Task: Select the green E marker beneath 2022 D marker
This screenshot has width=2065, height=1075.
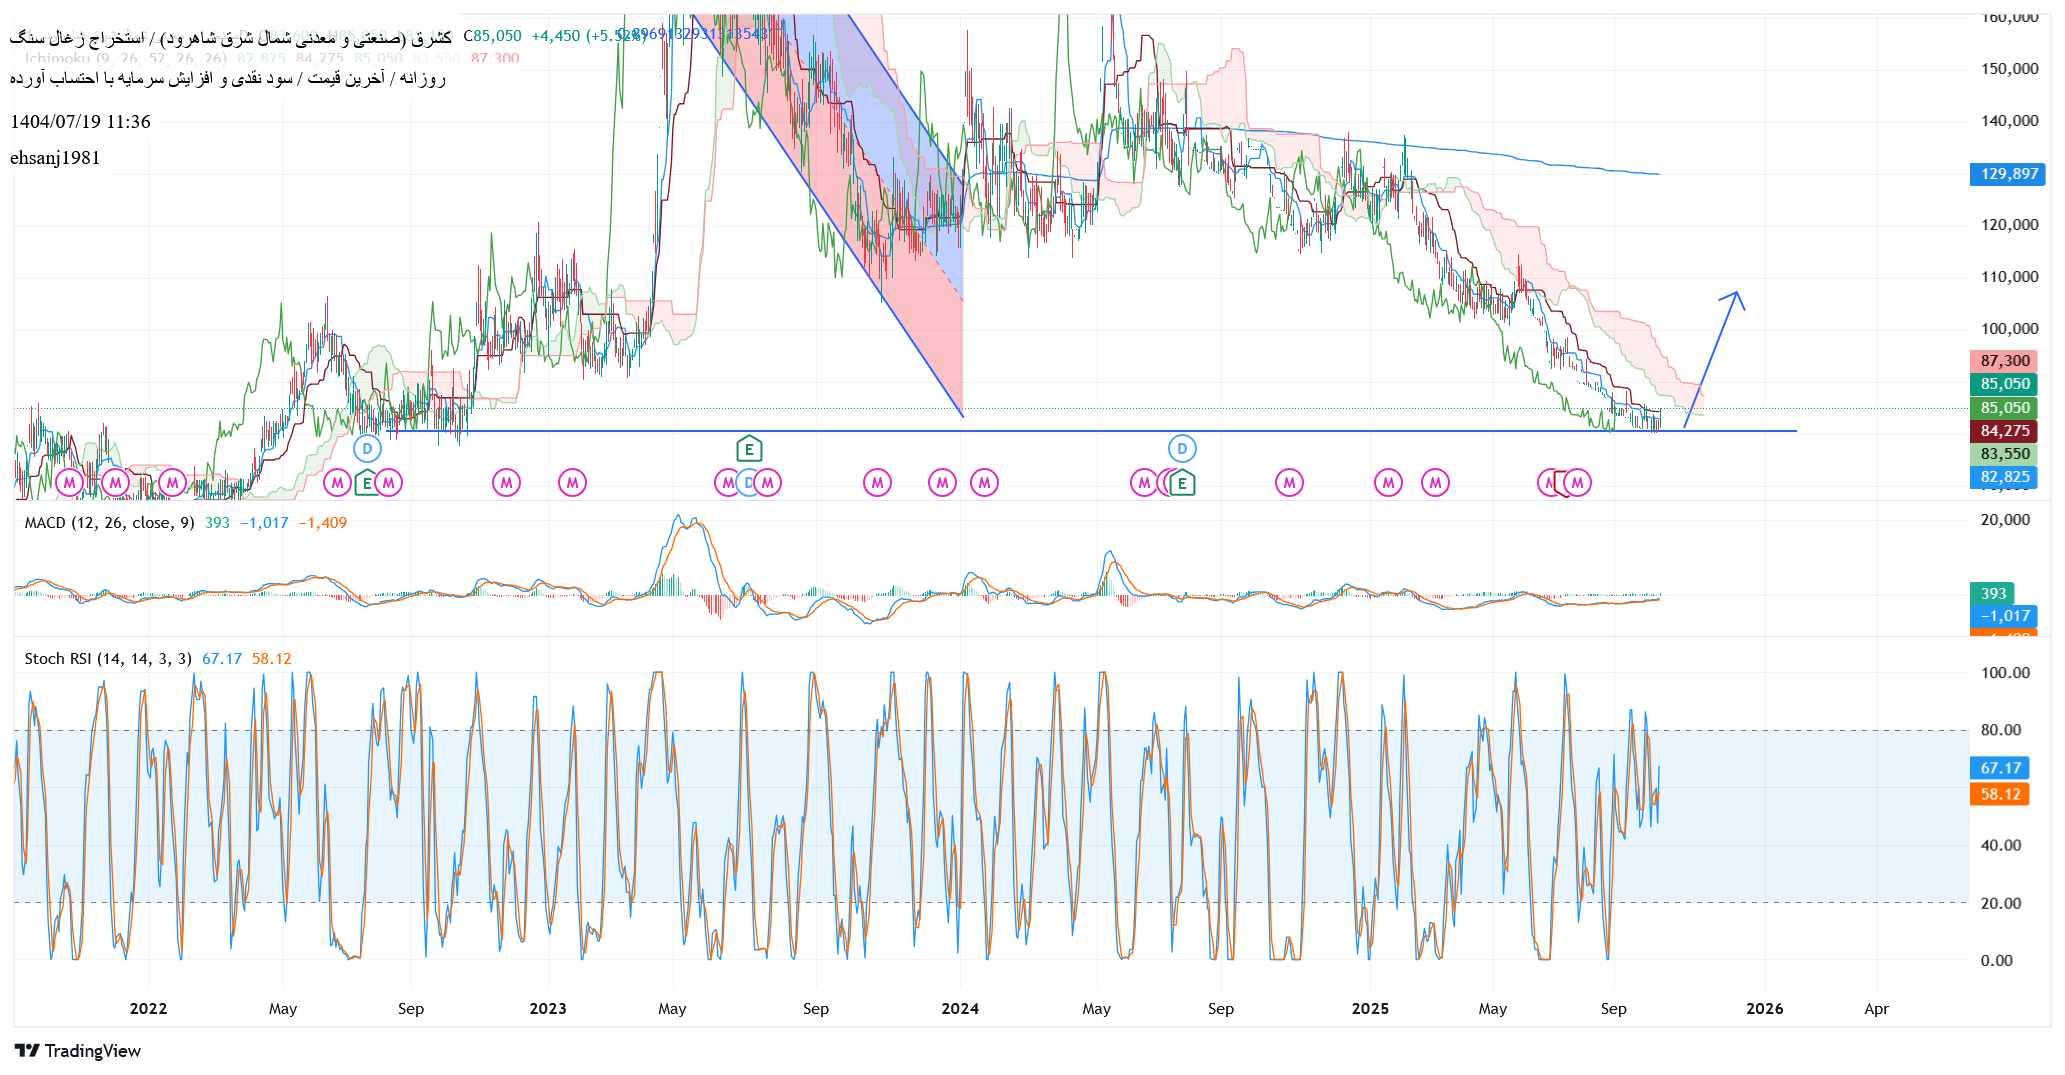Action: pos(366,484)
